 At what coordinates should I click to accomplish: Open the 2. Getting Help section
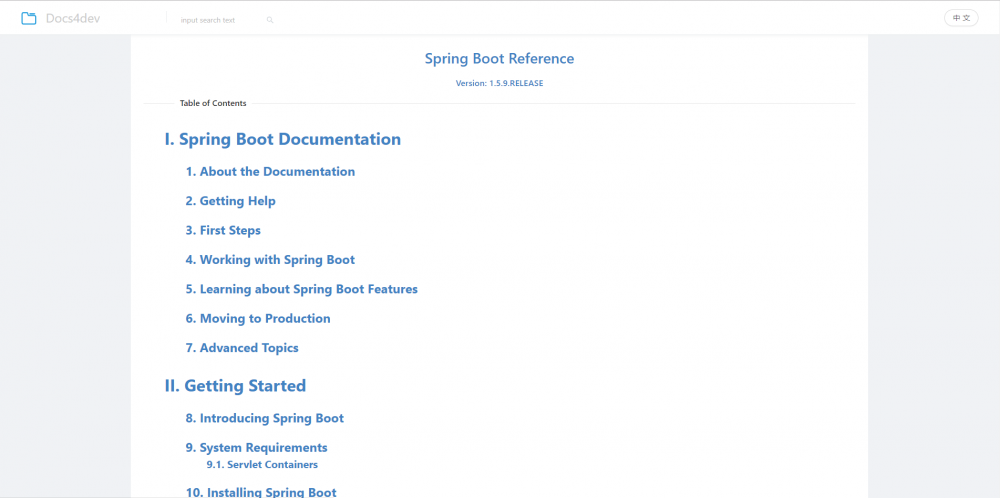[230, 201]
